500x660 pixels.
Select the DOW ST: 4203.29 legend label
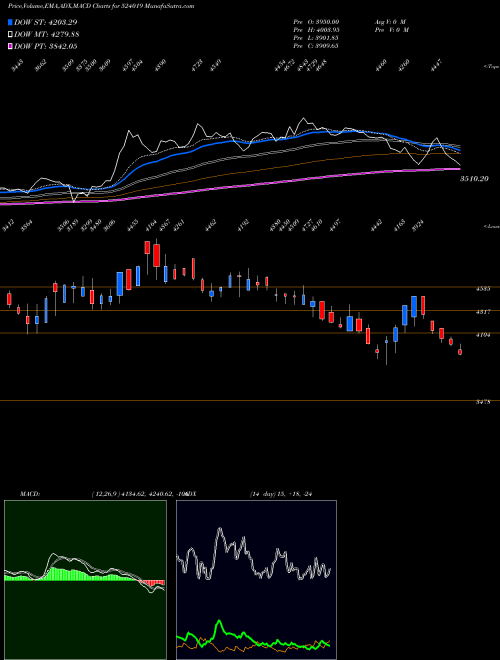45,22
